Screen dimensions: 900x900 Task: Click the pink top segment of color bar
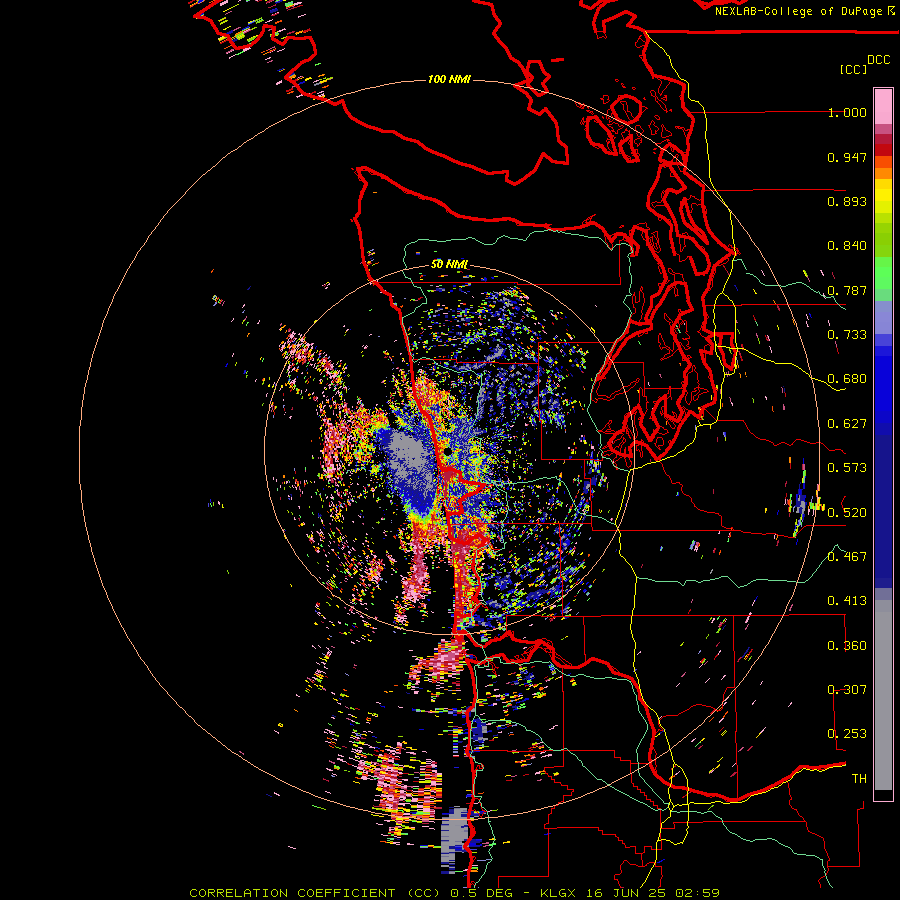click(883, 106)
